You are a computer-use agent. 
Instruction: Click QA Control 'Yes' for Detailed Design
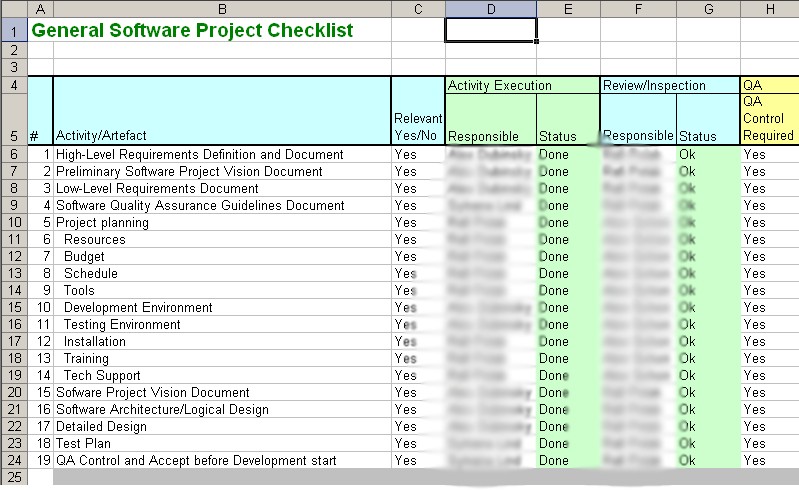click(x=769, y=426)
